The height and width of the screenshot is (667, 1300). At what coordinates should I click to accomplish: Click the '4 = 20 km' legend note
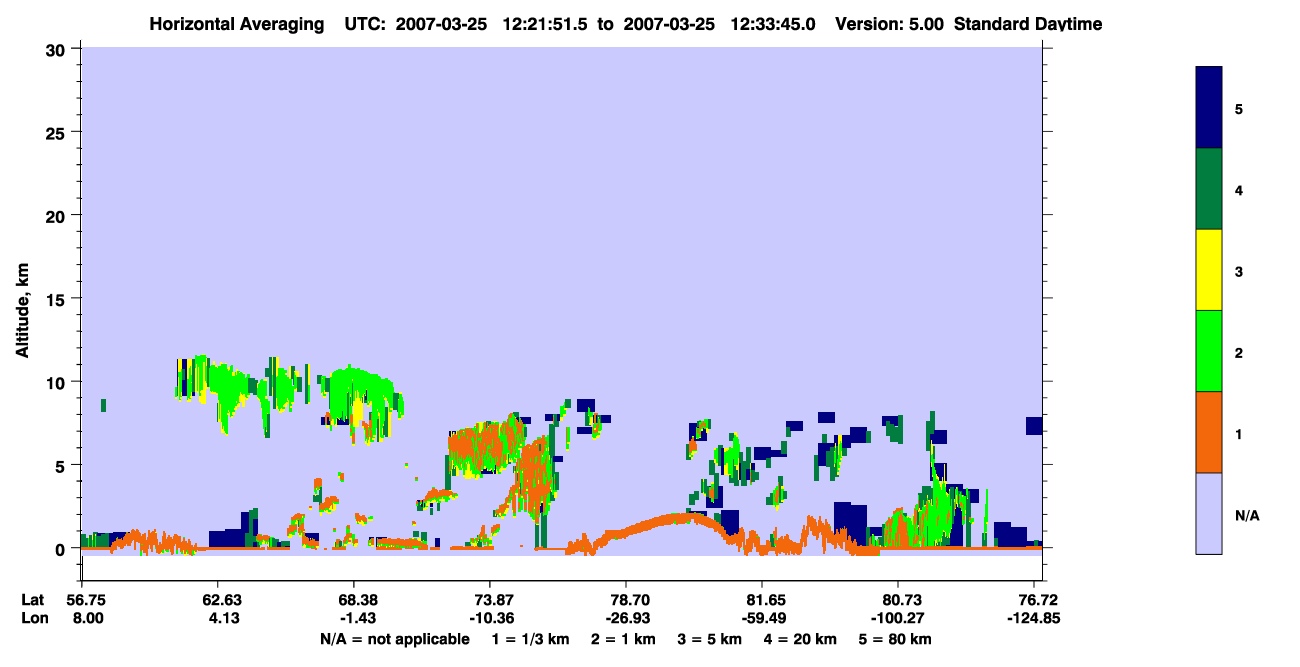click(x=802, y=639)
